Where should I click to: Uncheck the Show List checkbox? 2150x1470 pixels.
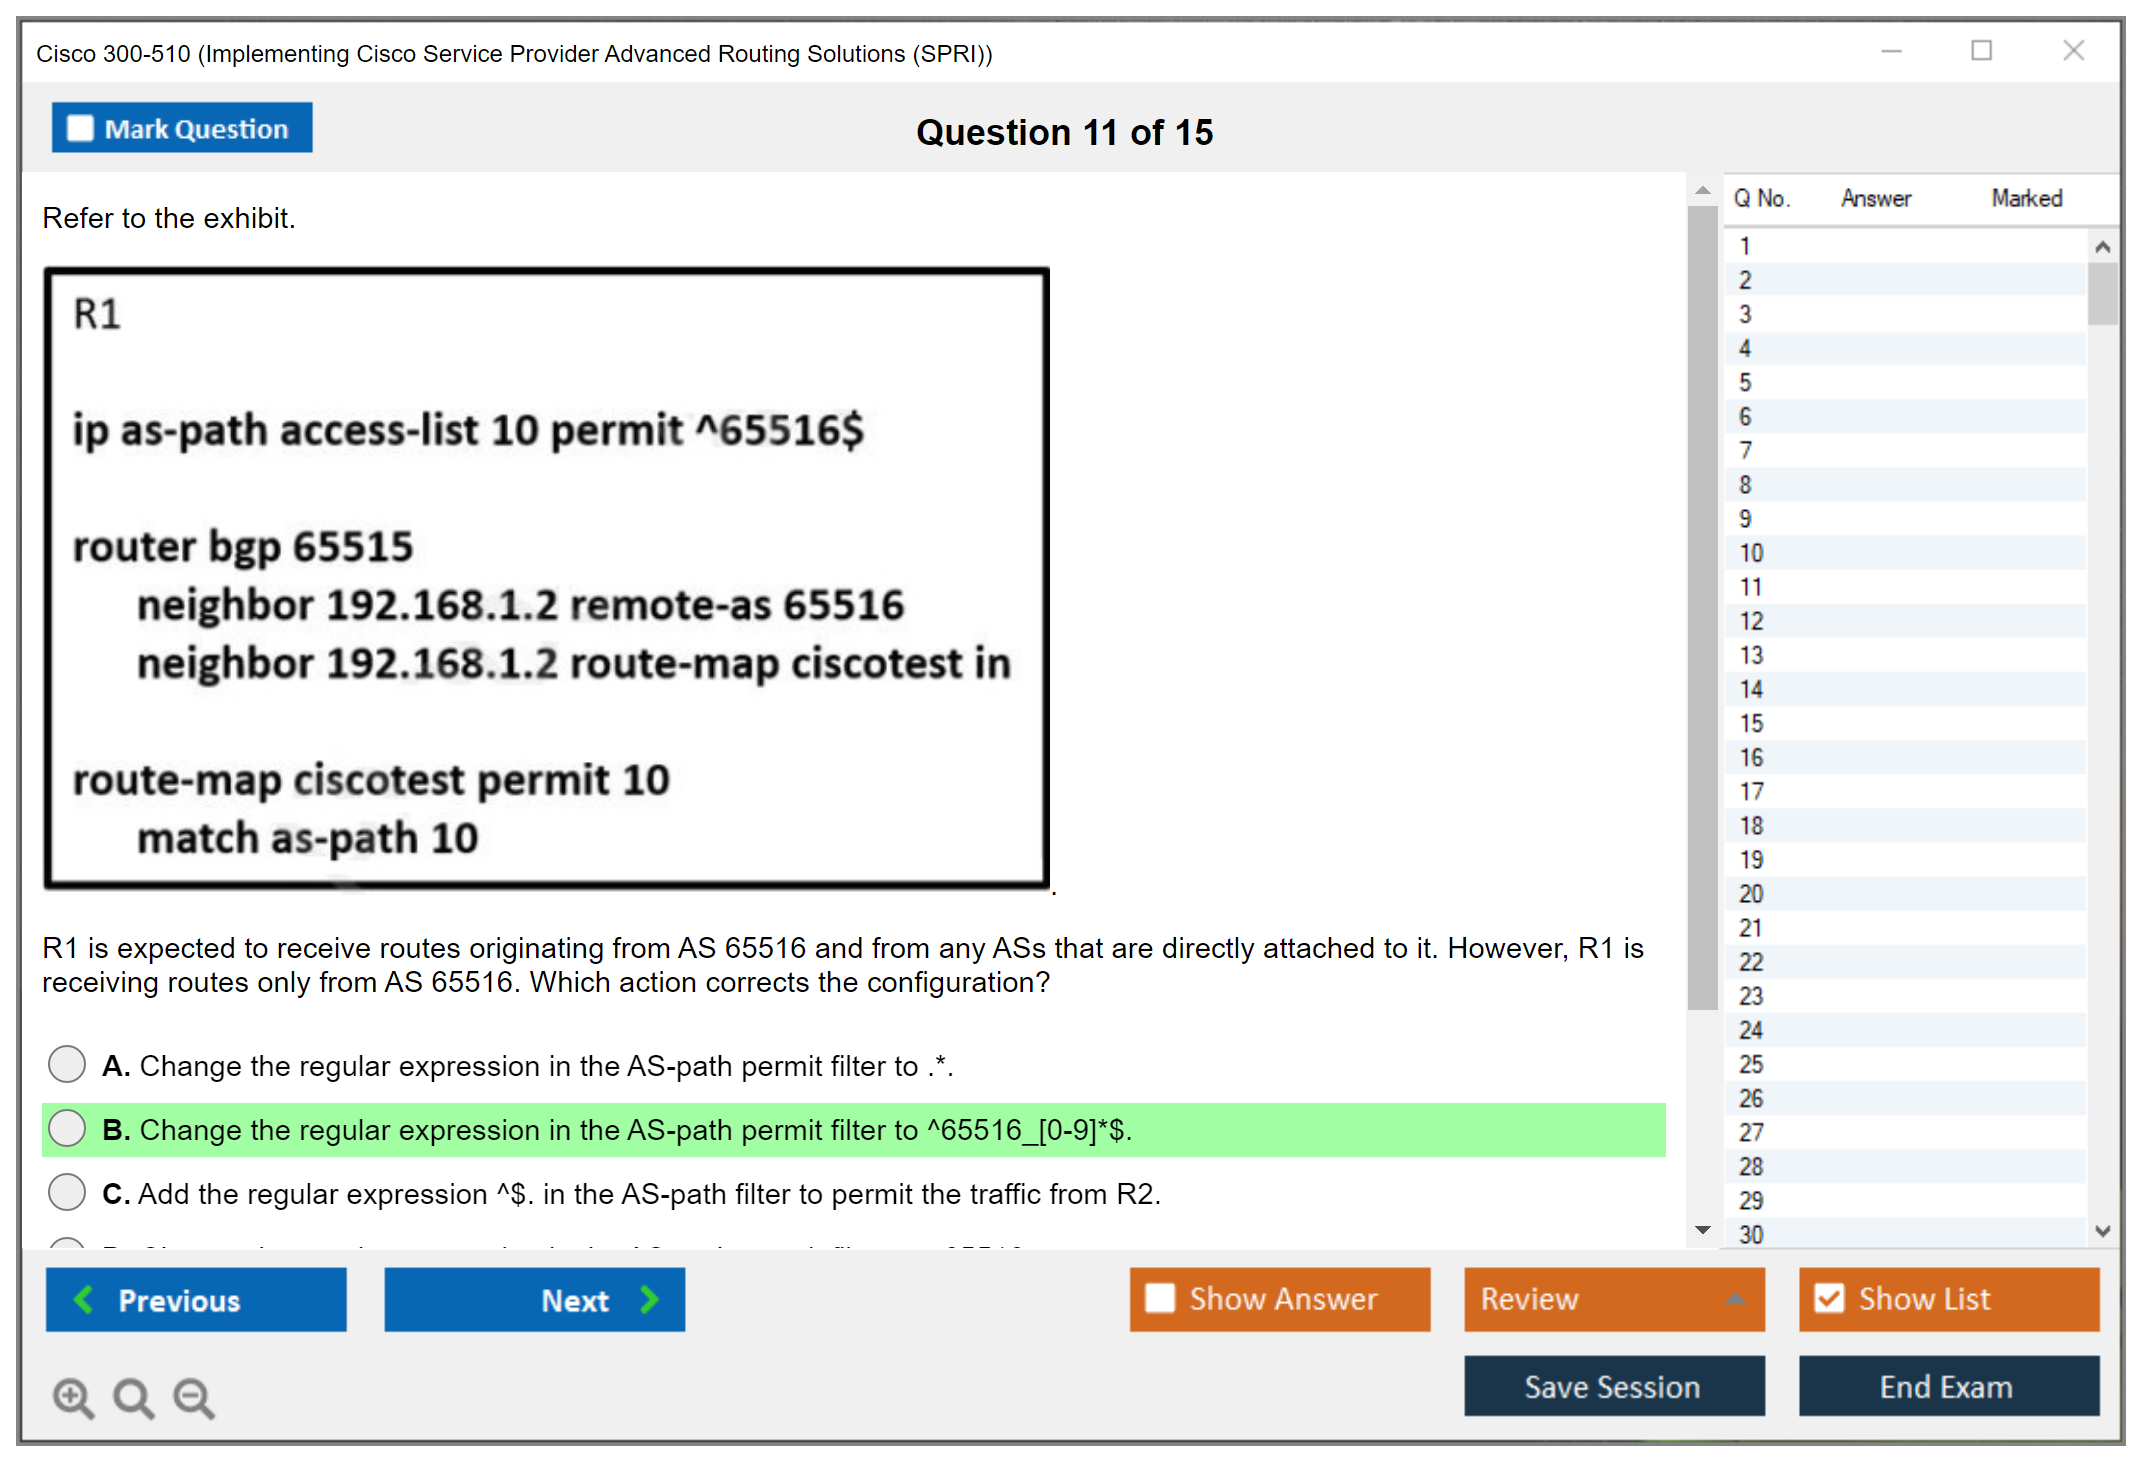pos(1829,1299)
